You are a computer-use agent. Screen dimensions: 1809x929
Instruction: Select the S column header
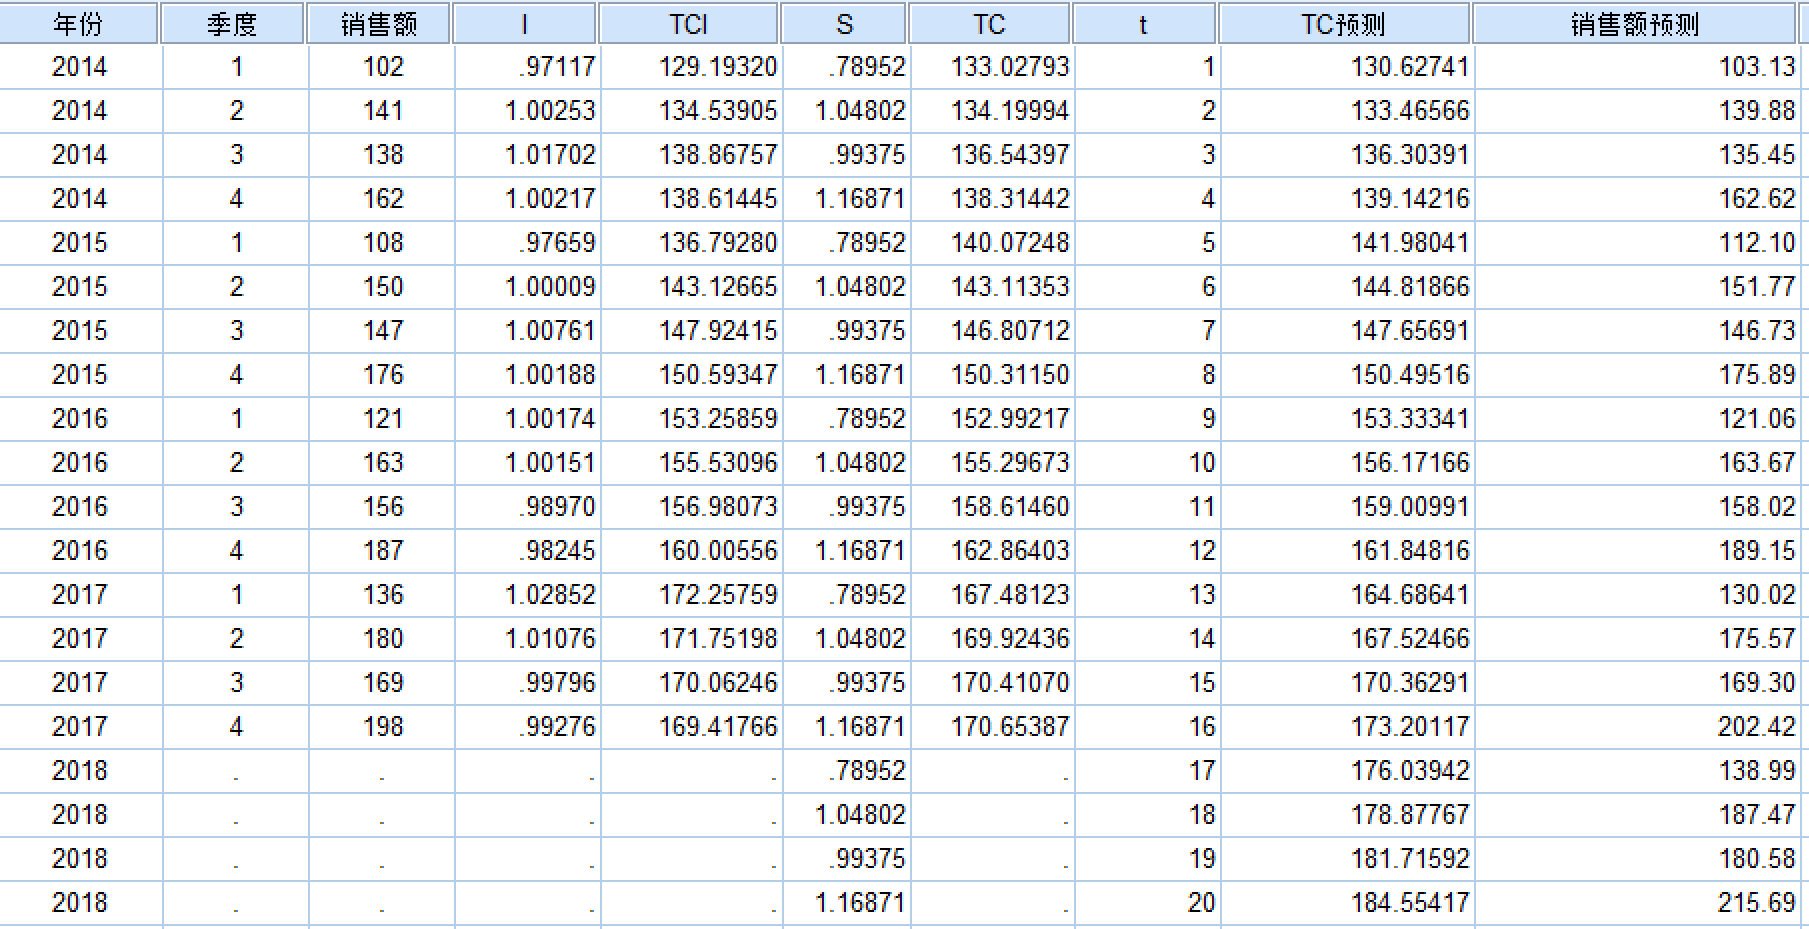(844, 24)
